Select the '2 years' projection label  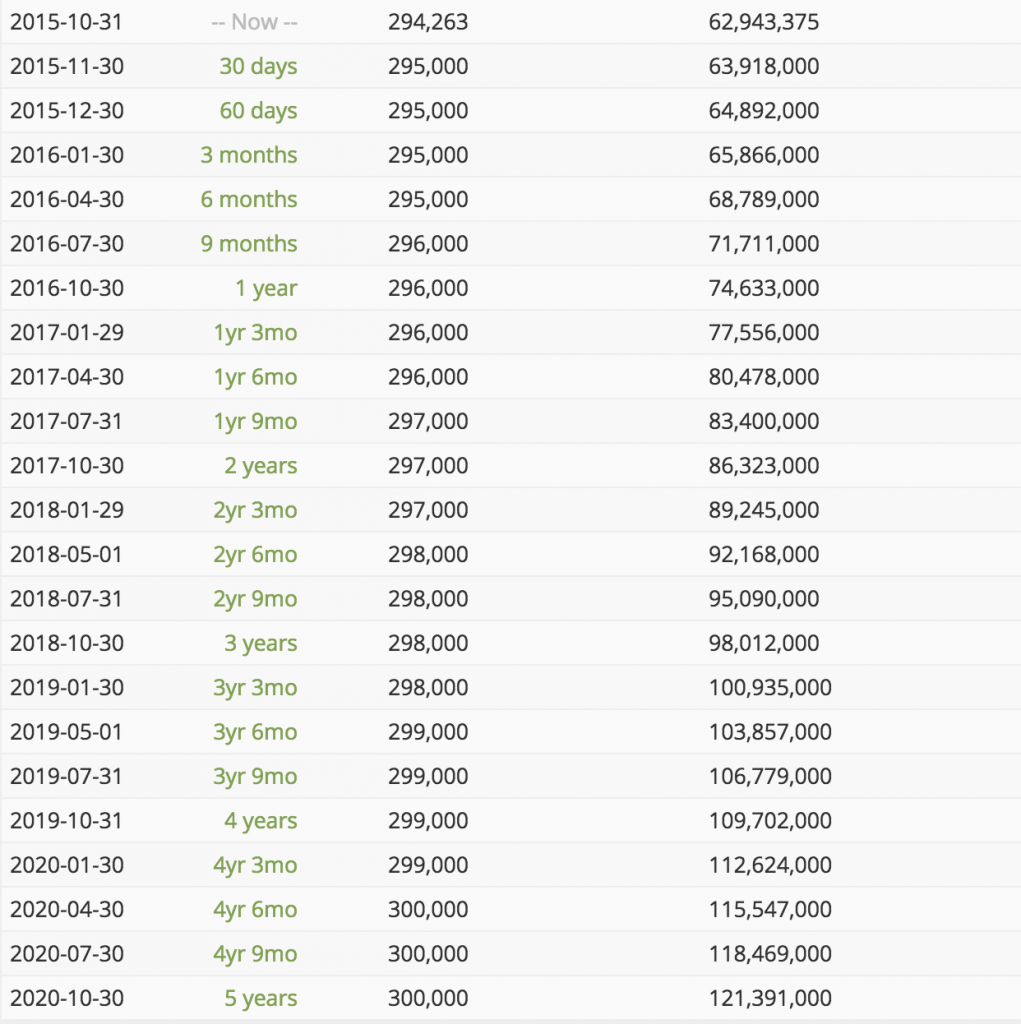[261, 466]
